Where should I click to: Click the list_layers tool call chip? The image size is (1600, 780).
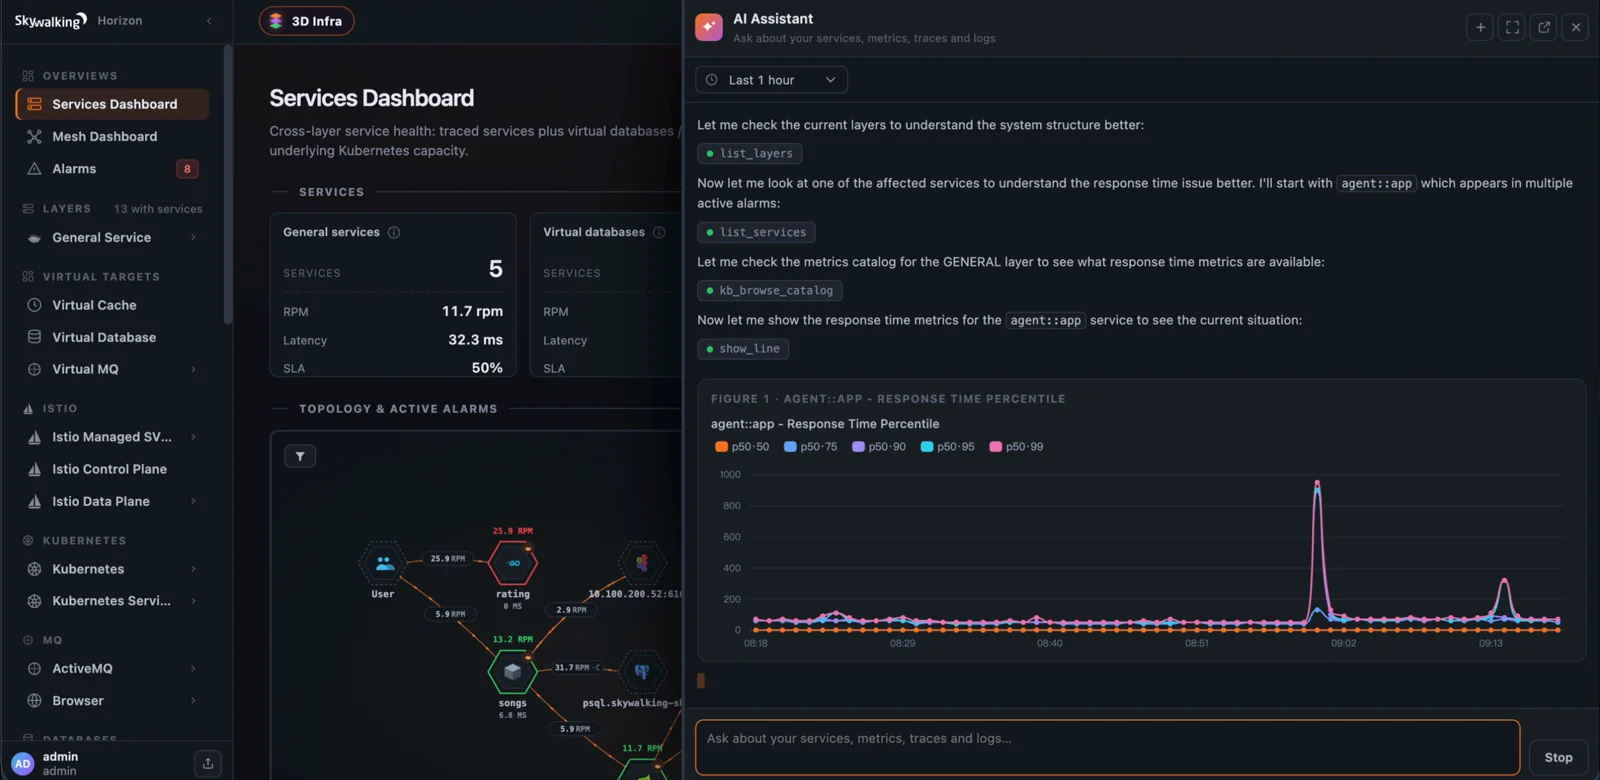pos(750,153)
